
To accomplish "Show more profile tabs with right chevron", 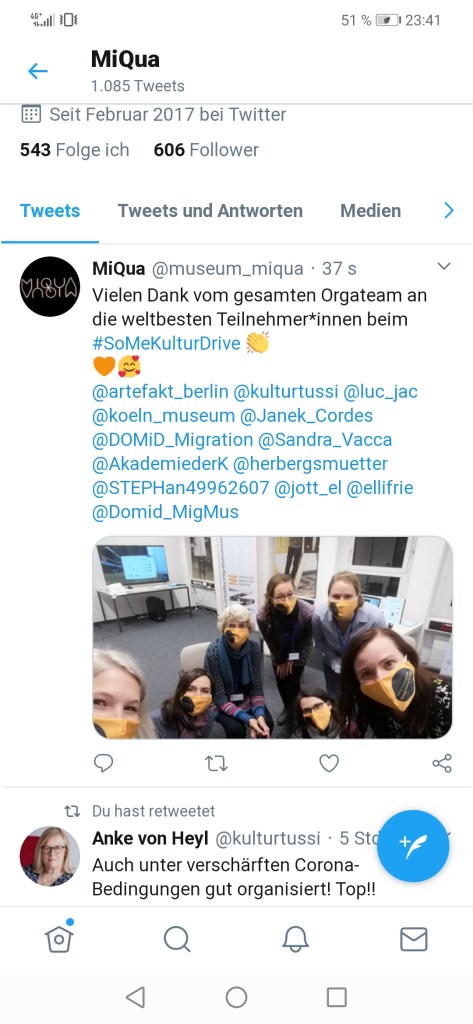I will tap(449, 210).
